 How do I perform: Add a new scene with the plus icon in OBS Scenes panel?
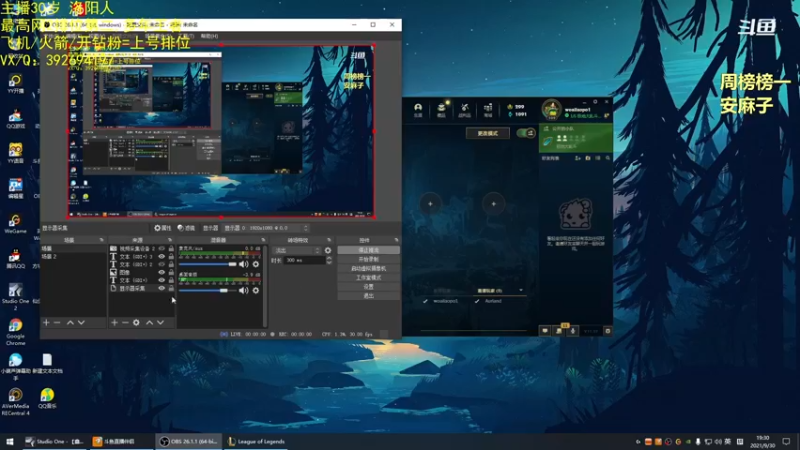coord(46,322)
